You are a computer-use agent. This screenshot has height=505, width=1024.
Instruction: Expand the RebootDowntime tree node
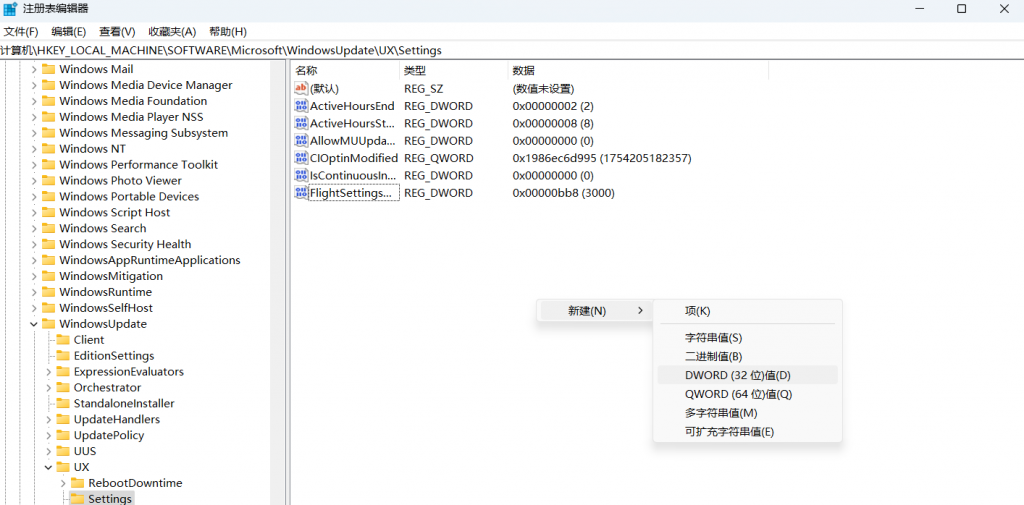(x=63, y=483)
